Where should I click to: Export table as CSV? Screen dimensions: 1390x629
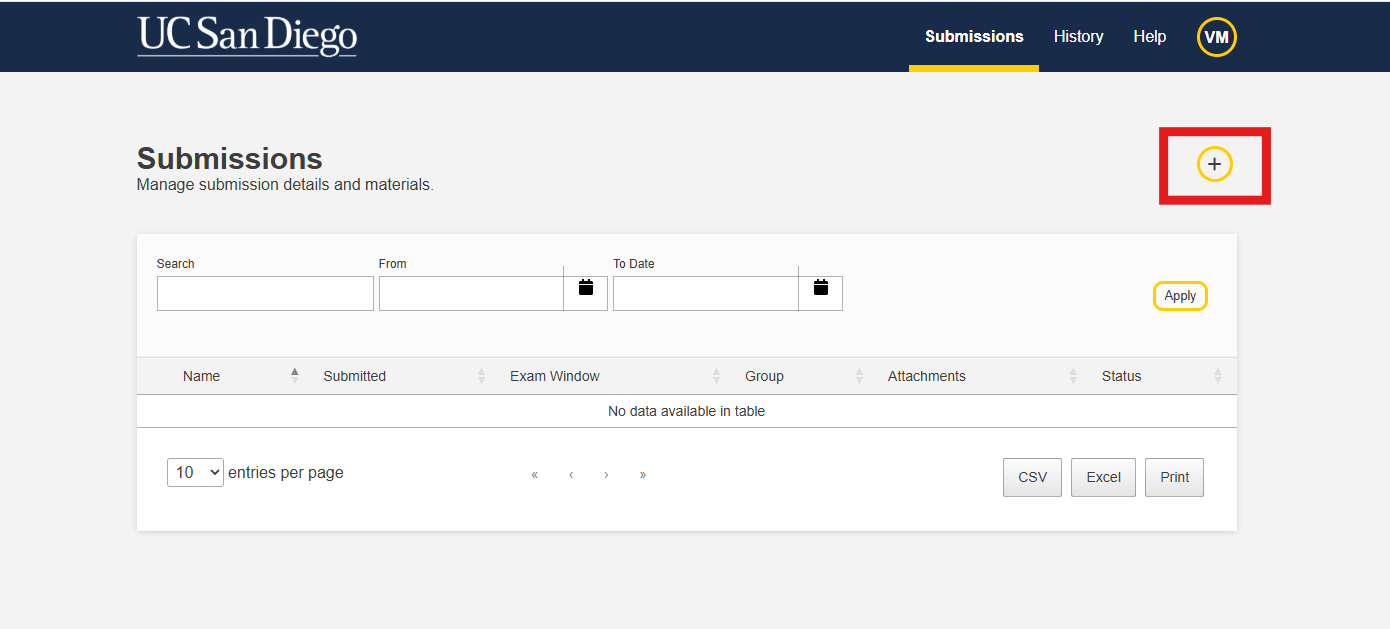click(1032, 477)
